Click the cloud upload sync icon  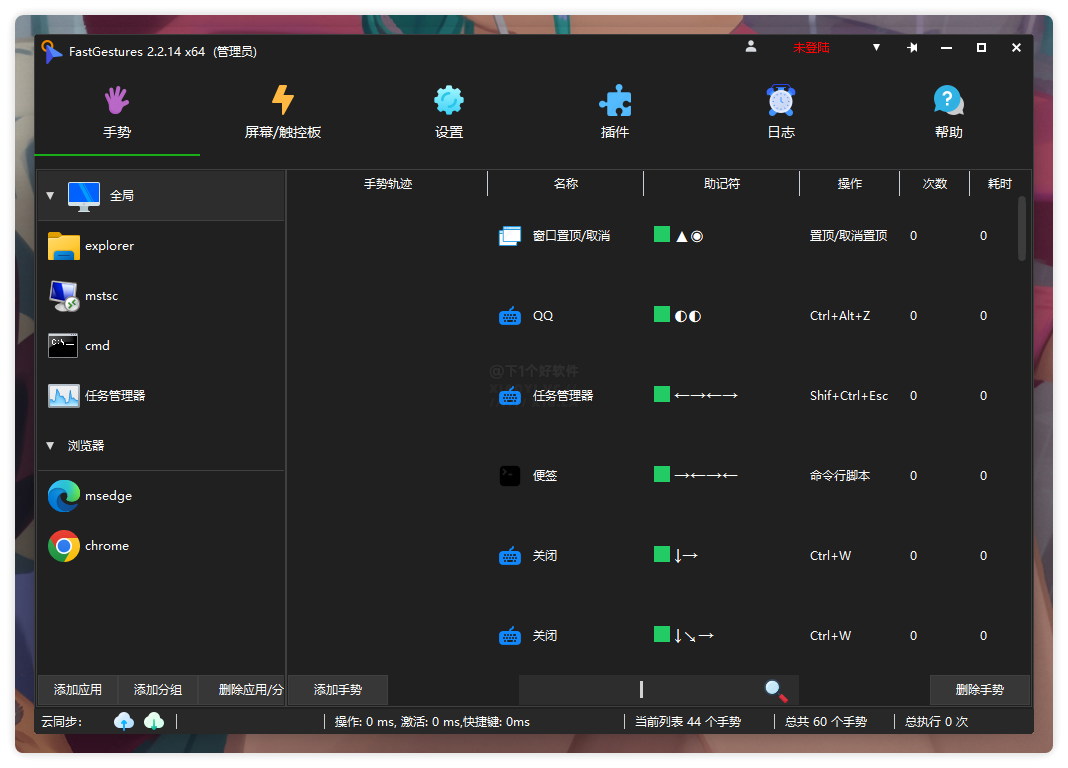[x=124, y=721]
